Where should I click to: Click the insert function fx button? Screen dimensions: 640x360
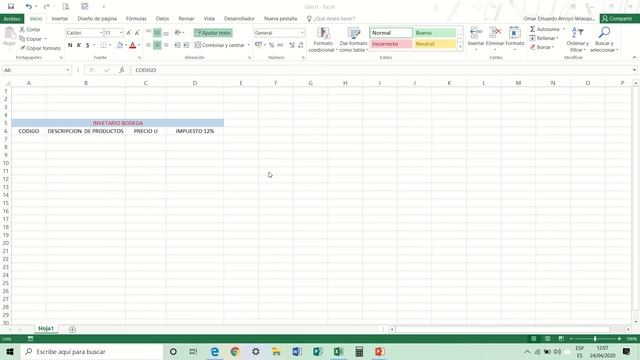[121, 70]
